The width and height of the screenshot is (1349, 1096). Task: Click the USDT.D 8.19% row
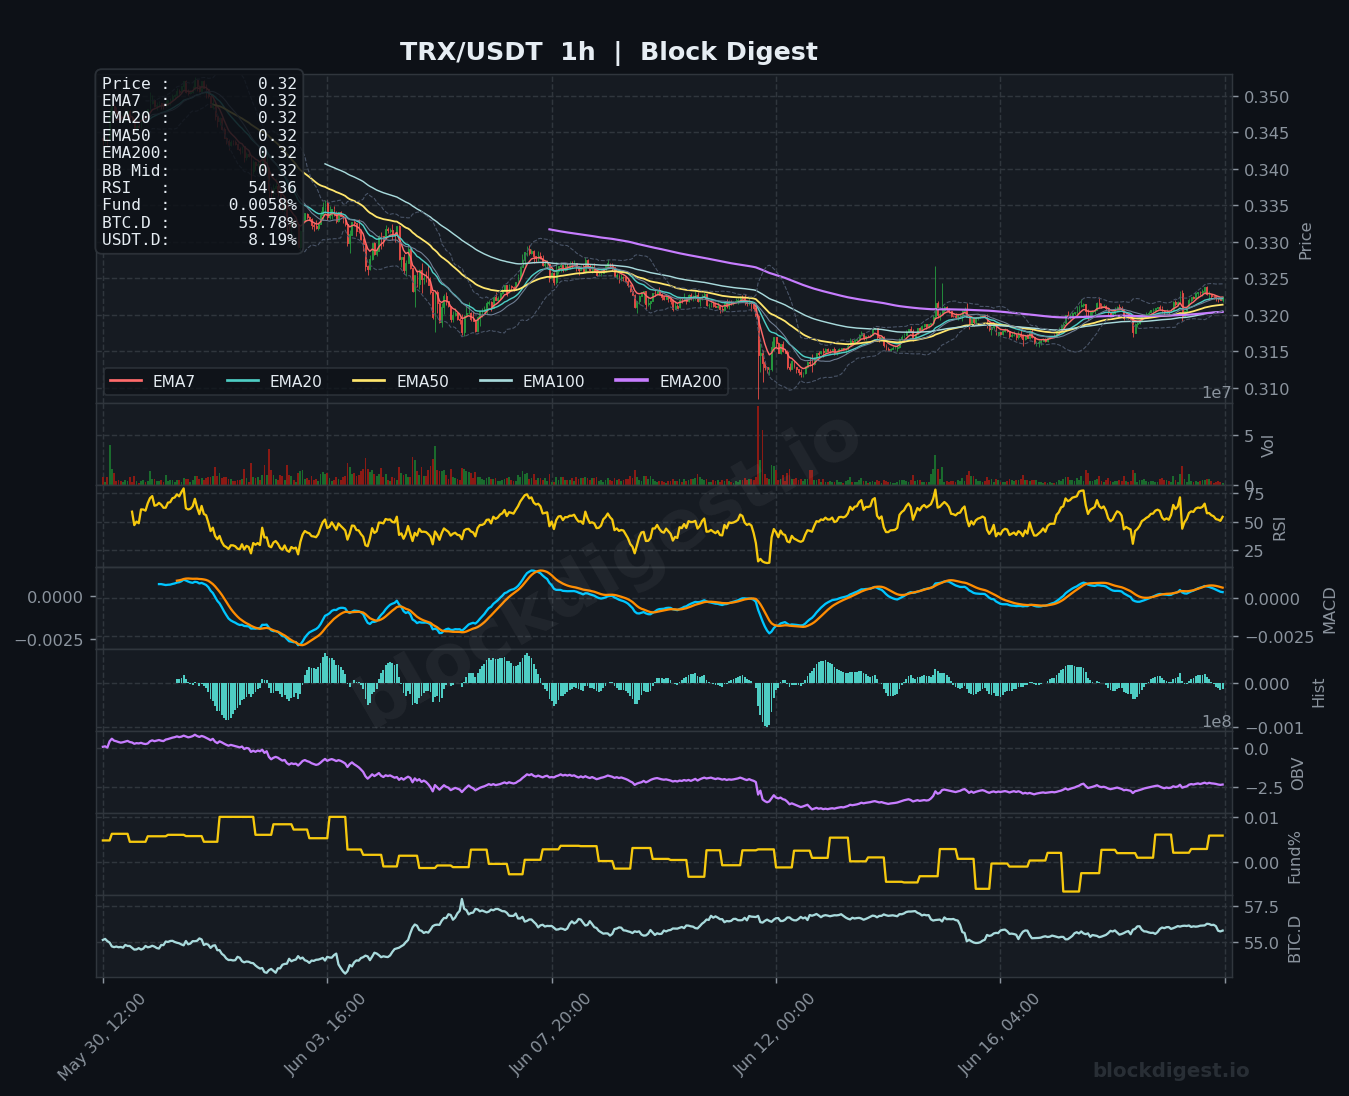click(199, 240)
